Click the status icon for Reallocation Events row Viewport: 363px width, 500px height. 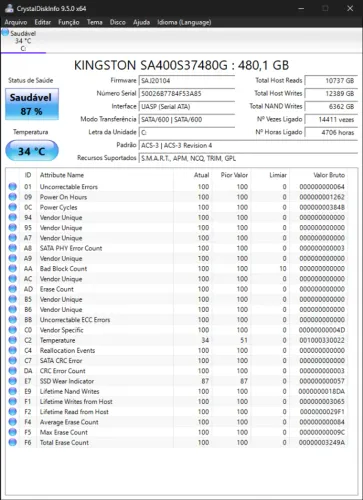(x=13, y=350)
